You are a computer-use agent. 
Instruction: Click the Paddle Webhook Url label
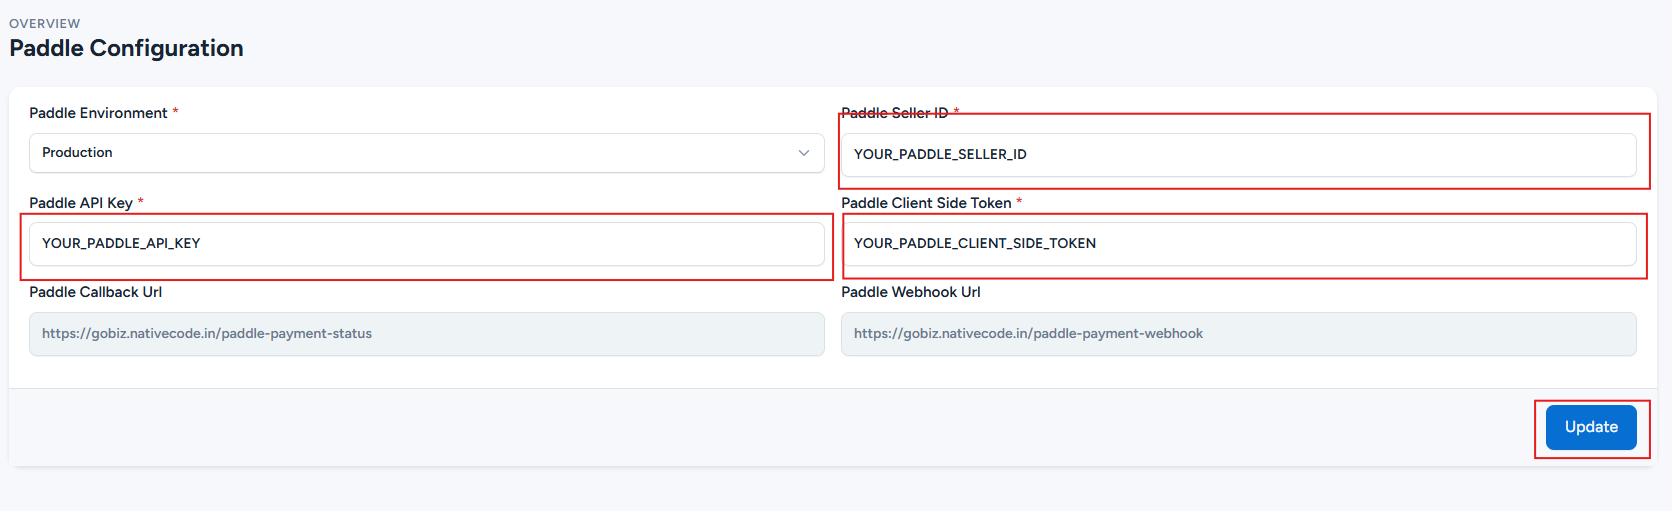click(910, 292)
